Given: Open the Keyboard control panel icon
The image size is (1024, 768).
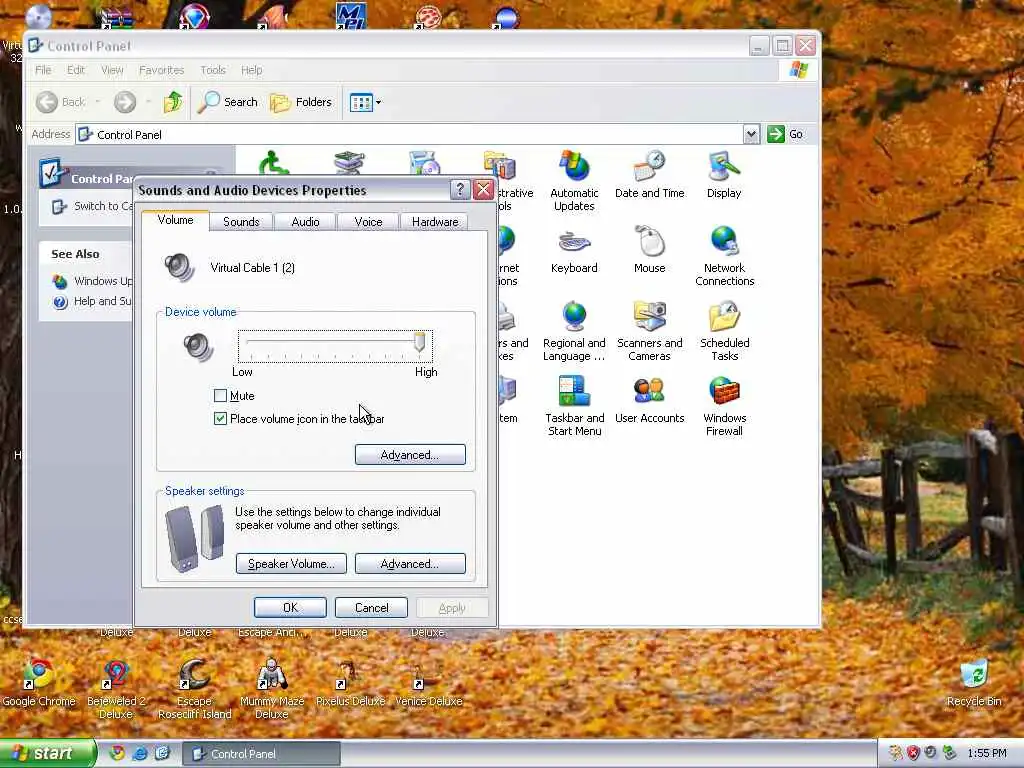Looking at the screenshot, I should (574, 249).
